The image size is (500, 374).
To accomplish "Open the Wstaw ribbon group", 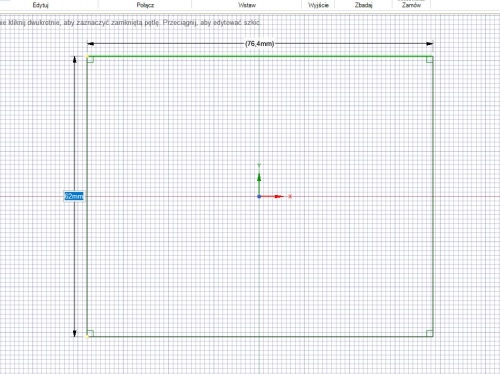I will 247,5.
